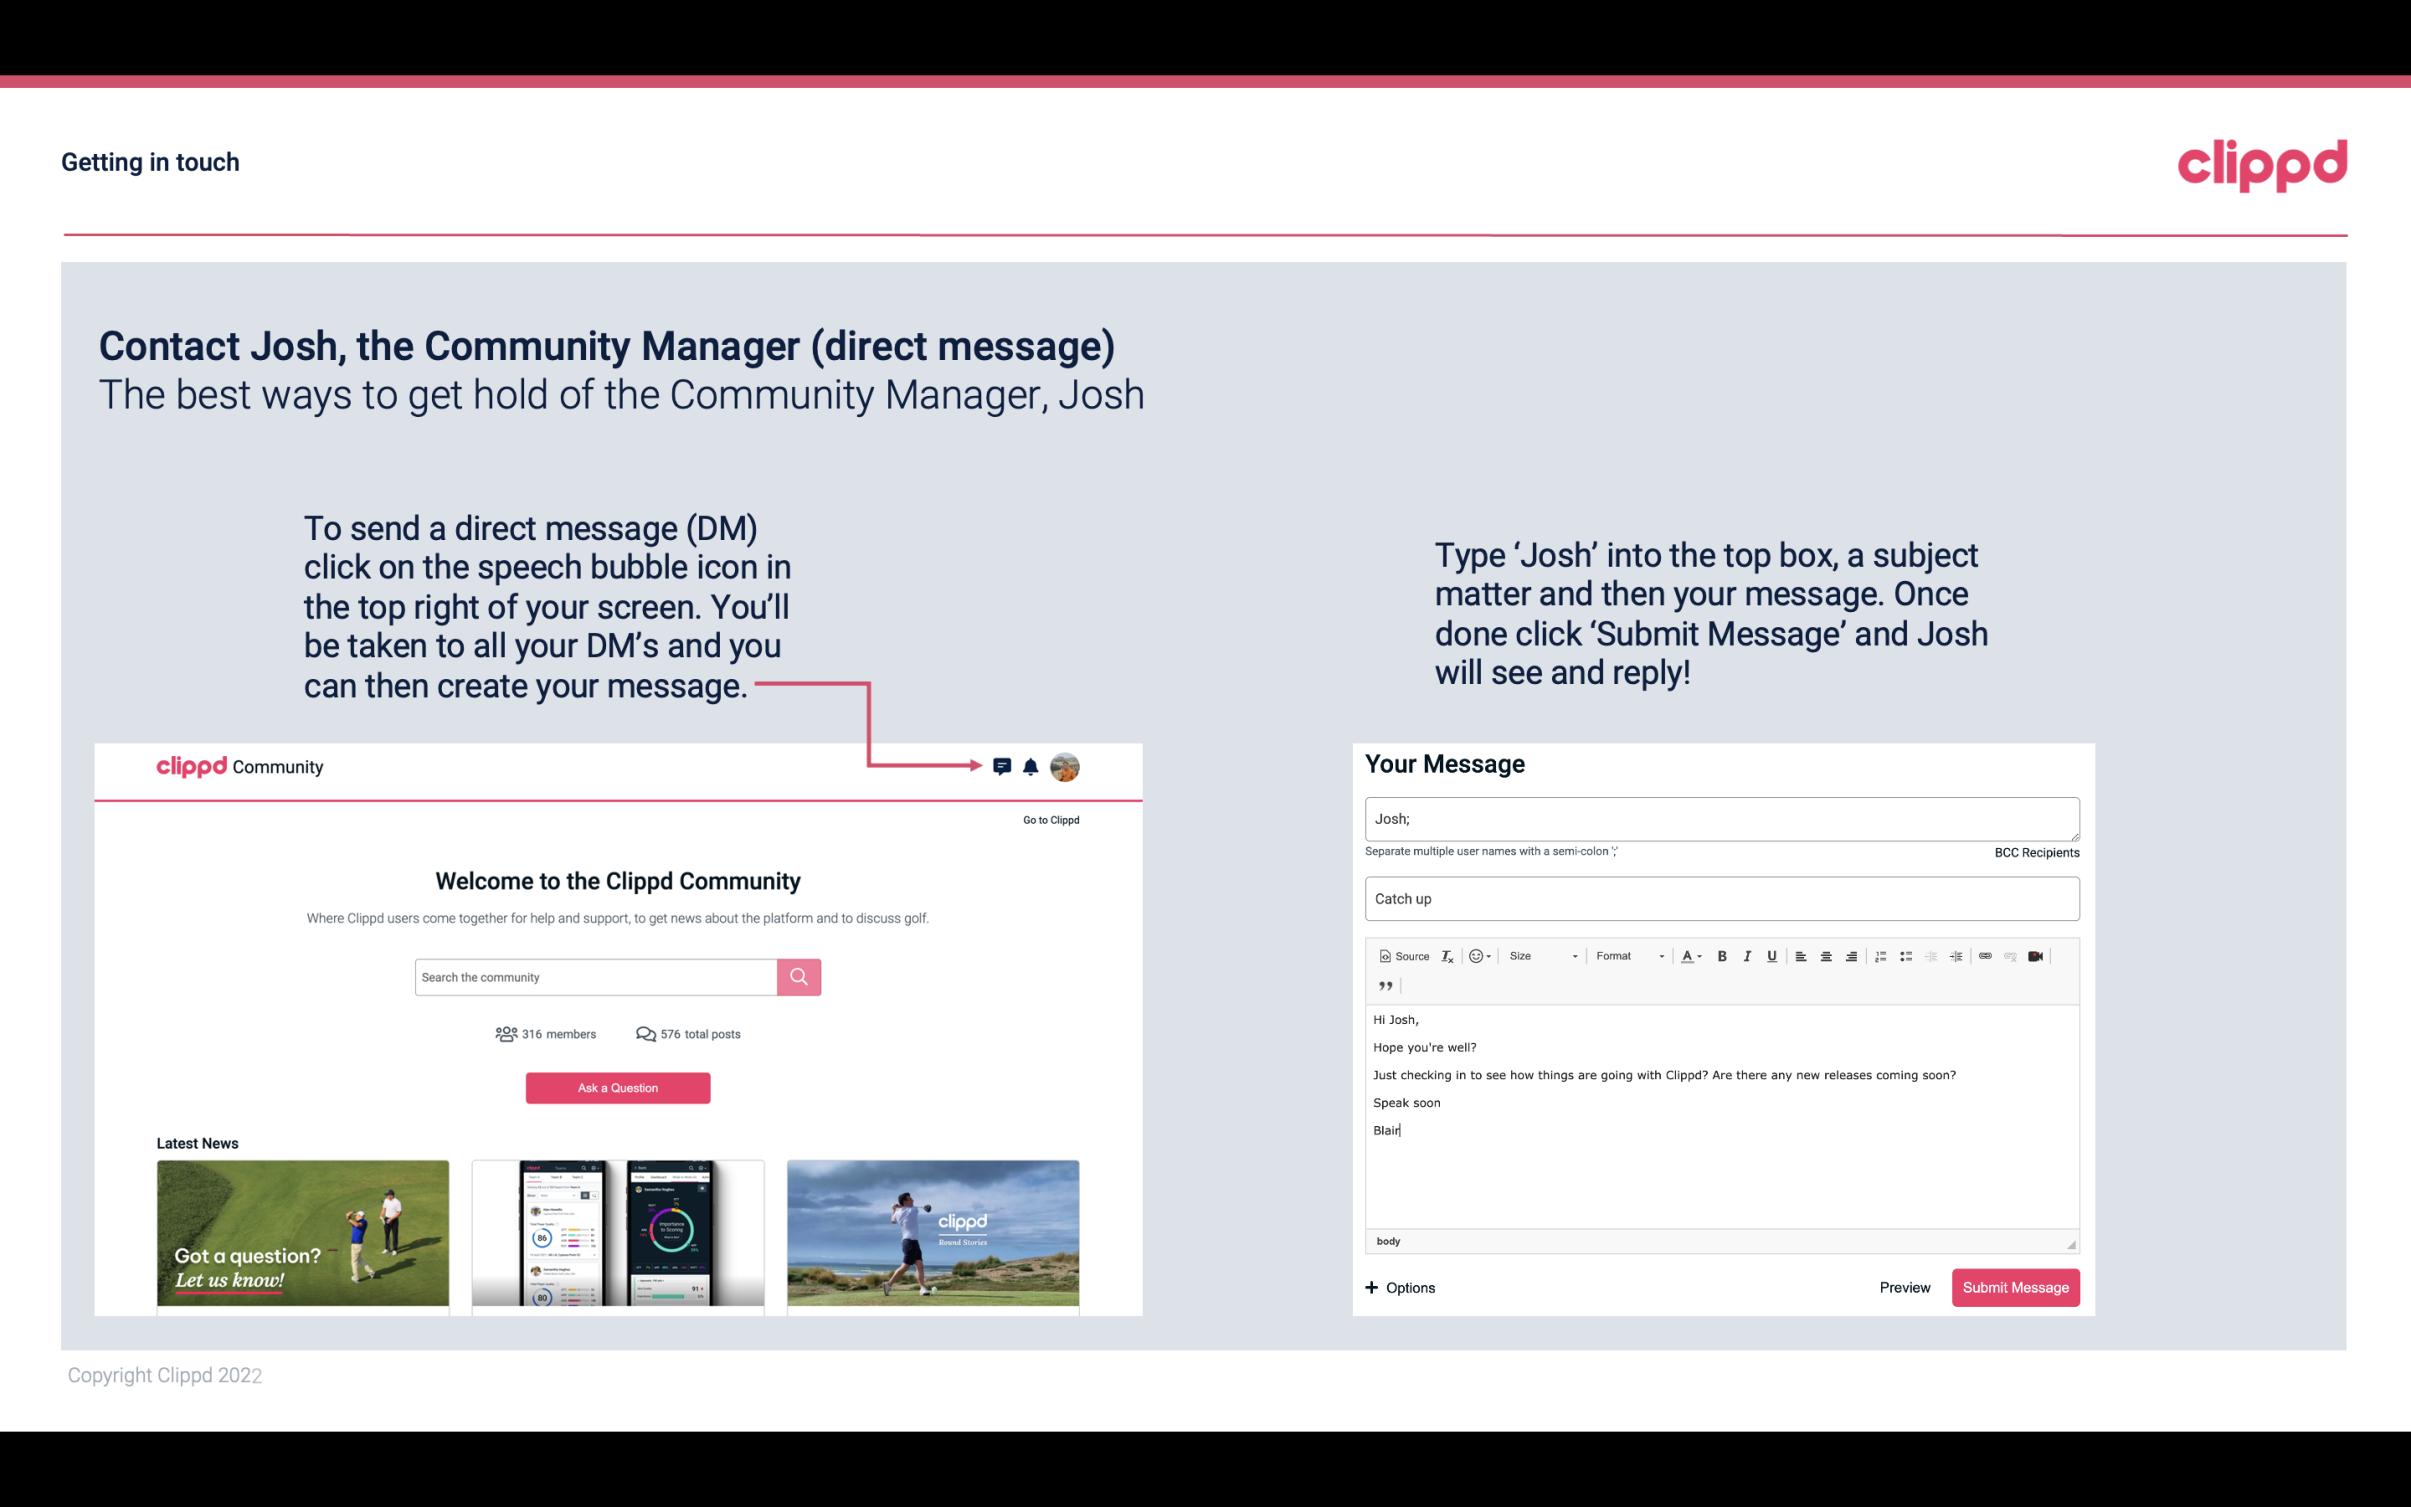The height and width of the screenshot is (1507, 2411).
Task: Click the recipient username input field
Action: (1720, 818)
